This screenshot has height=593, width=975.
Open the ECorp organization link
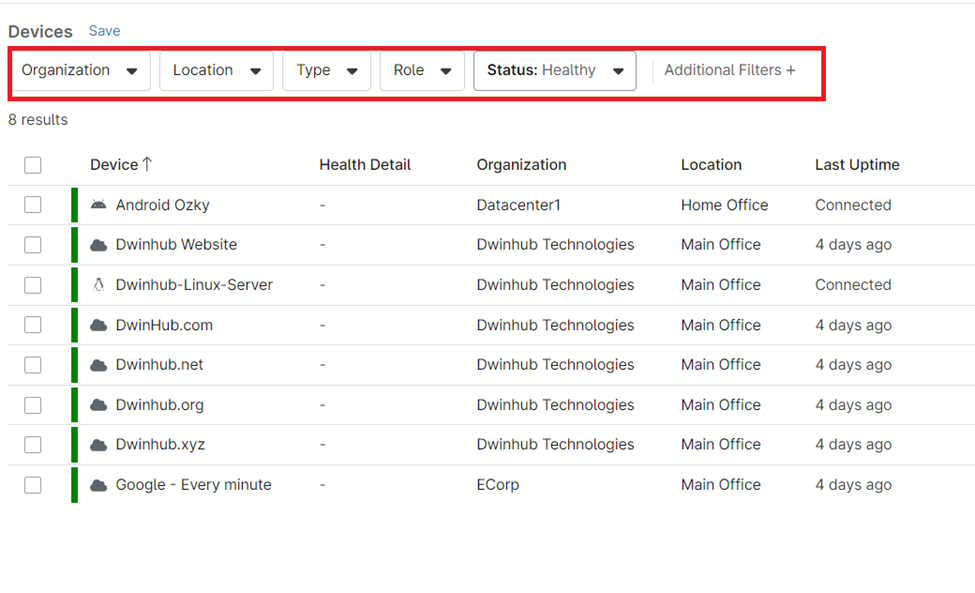[x=498, y=484]
